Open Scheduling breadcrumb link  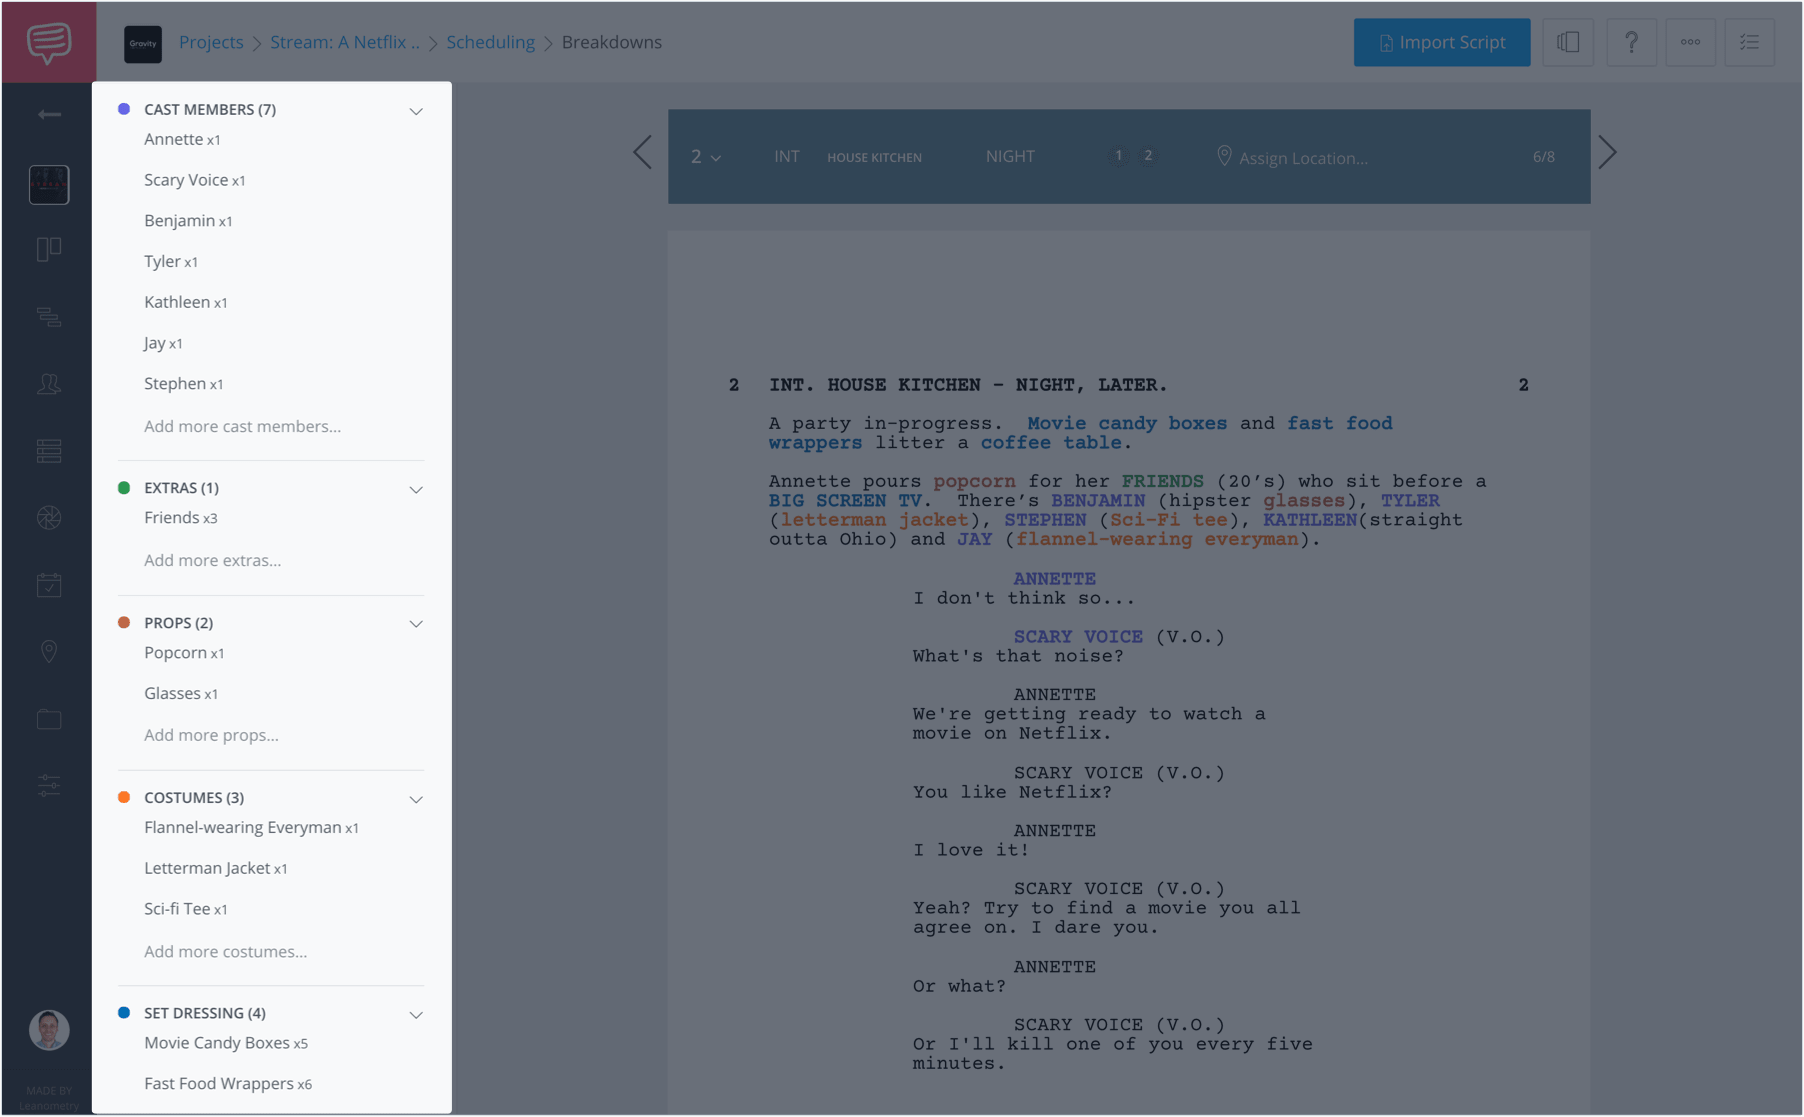coord(490,42)
